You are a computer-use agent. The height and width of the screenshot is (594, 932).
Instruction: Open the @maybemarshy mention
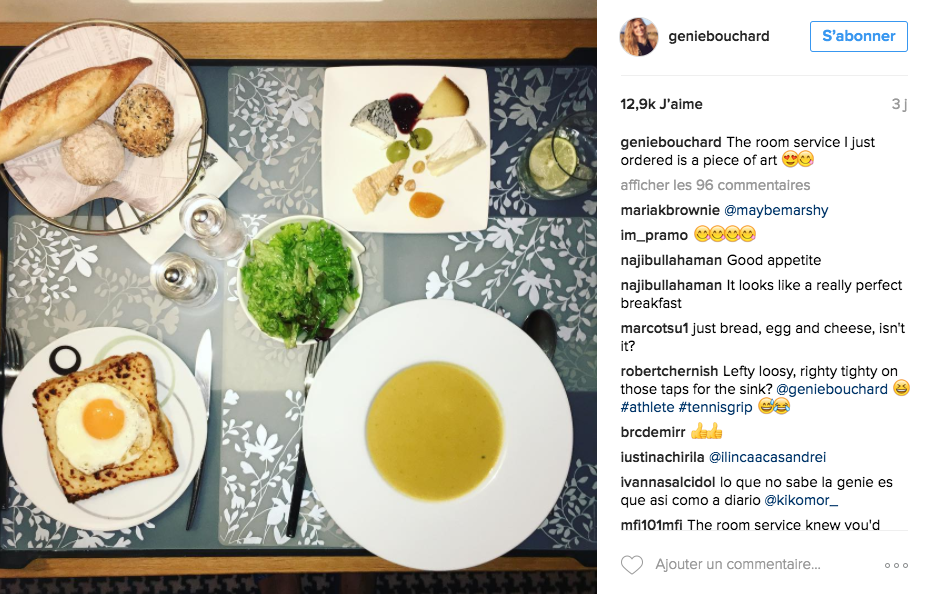click(x=776, y=210)
